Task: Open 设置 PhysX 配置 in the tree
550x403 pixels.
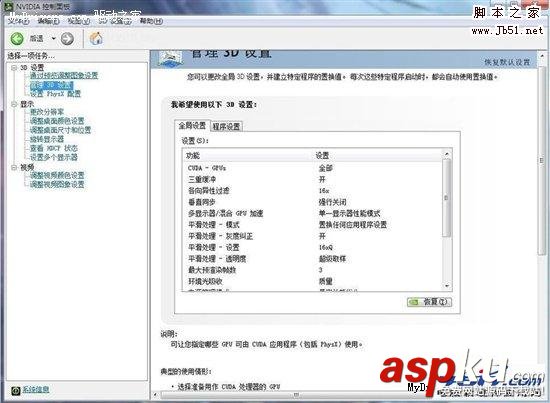Action: coord(55,94)
